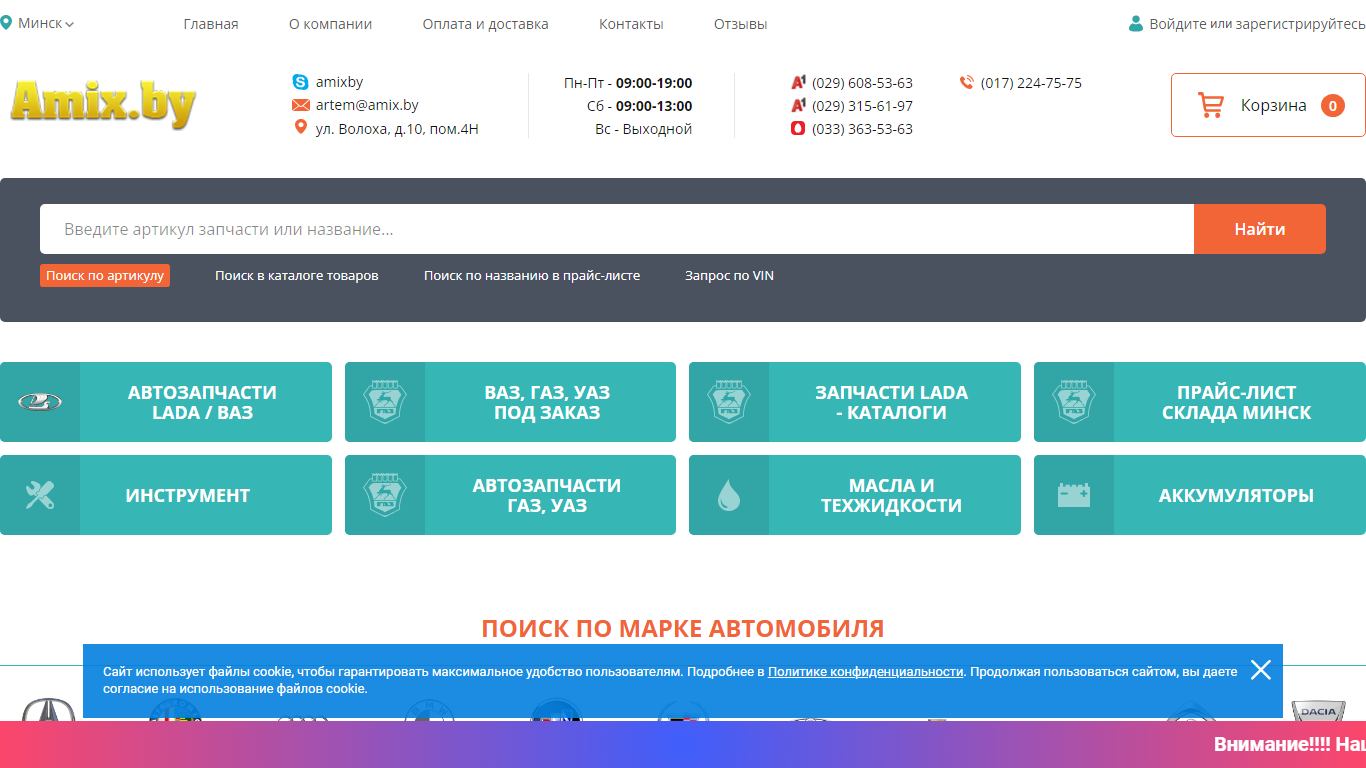
Task: Click GAZ emblem on Автозапчасти ГАЗ, УАЗ tile
Action: 384,495
